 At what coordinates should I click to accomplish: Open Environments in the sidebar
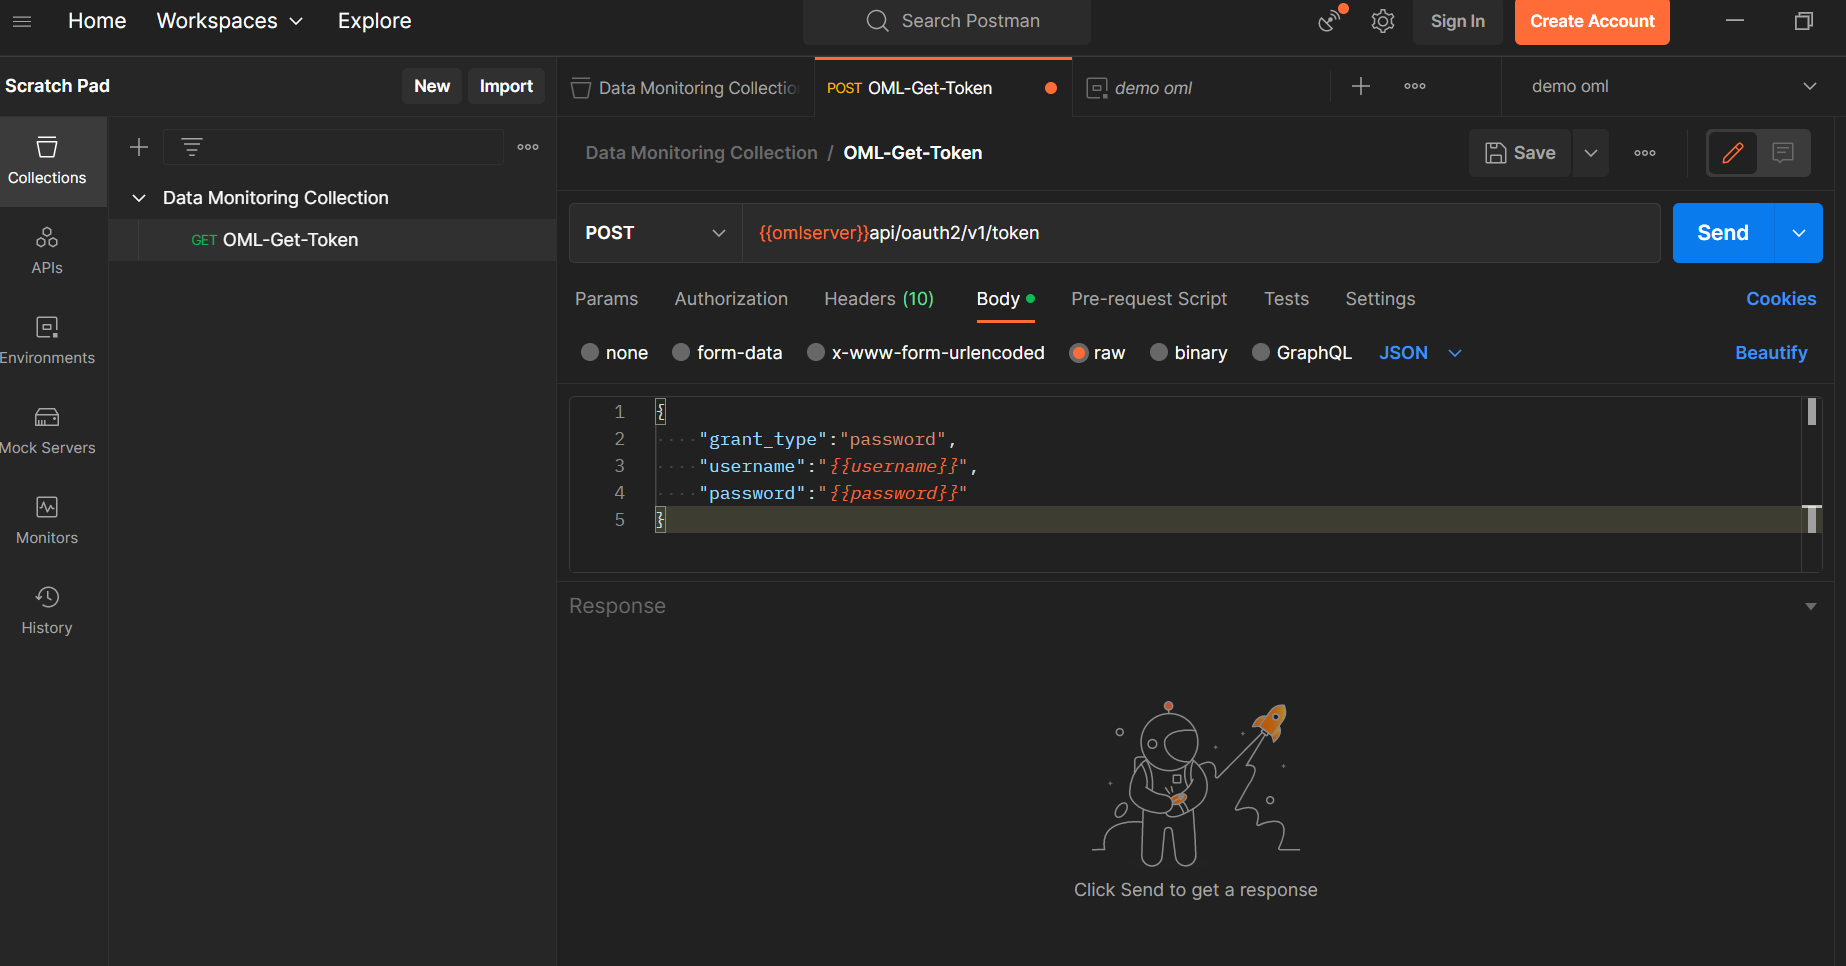click(x=47, y=341)
